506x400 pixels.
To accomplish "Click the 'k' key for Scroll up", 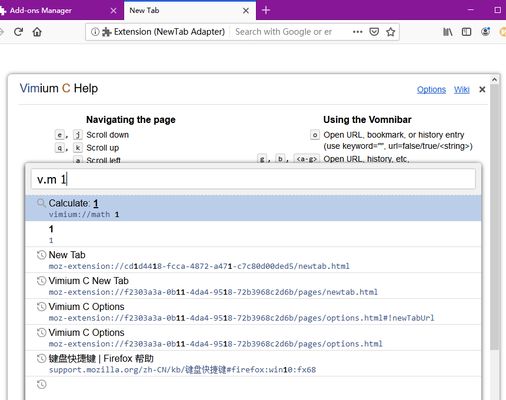I will [78, 148].
